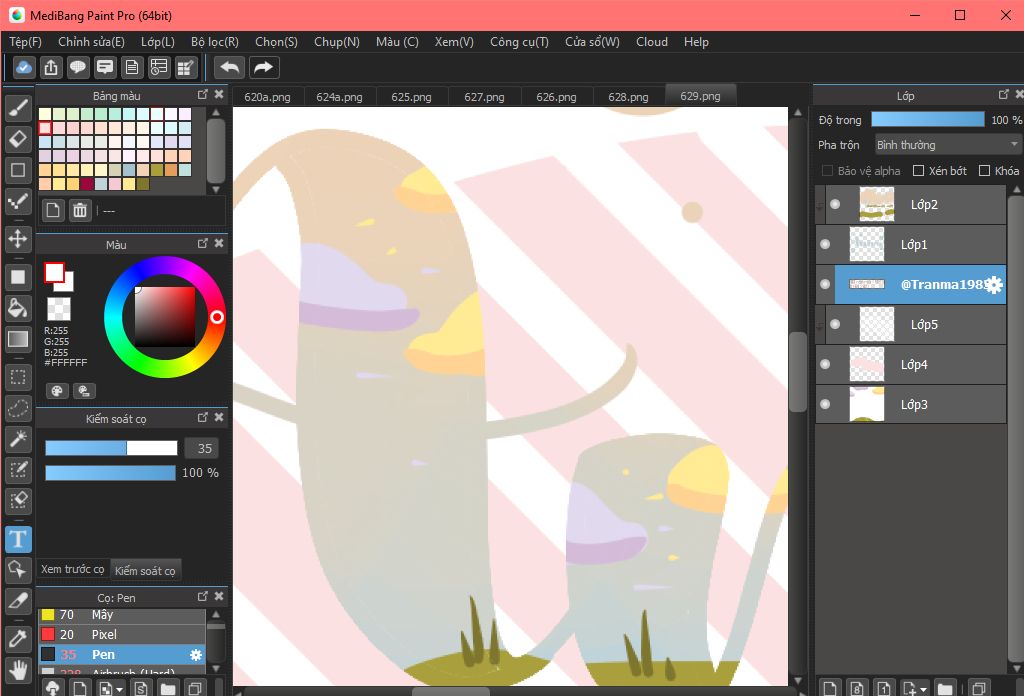The image size is (1024, 696).
Task: Click the cloud brush download icon
Action: (x=53, y=688)
